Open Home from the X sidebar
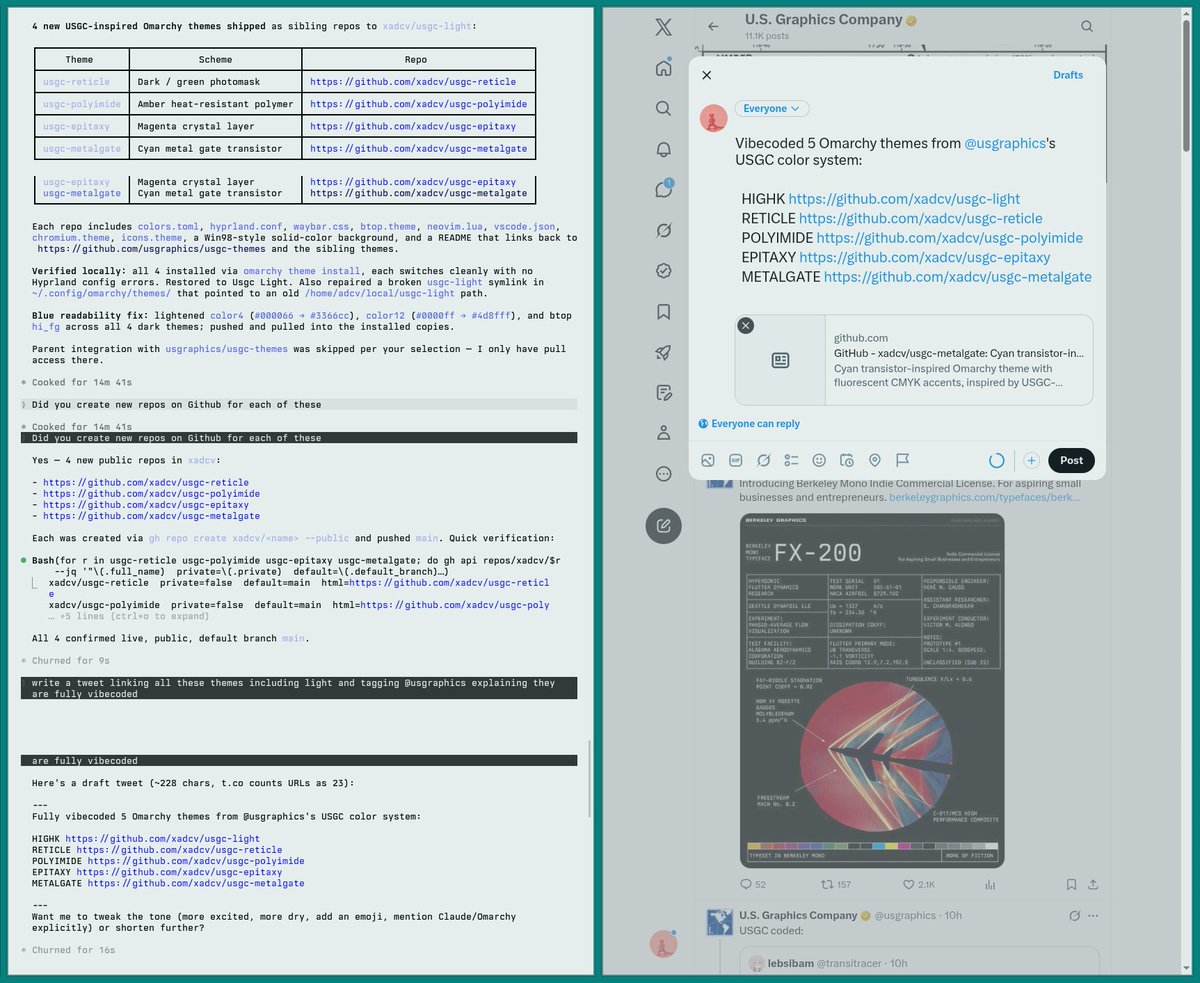The image size is (1200, 983). (x=664, y=69)
